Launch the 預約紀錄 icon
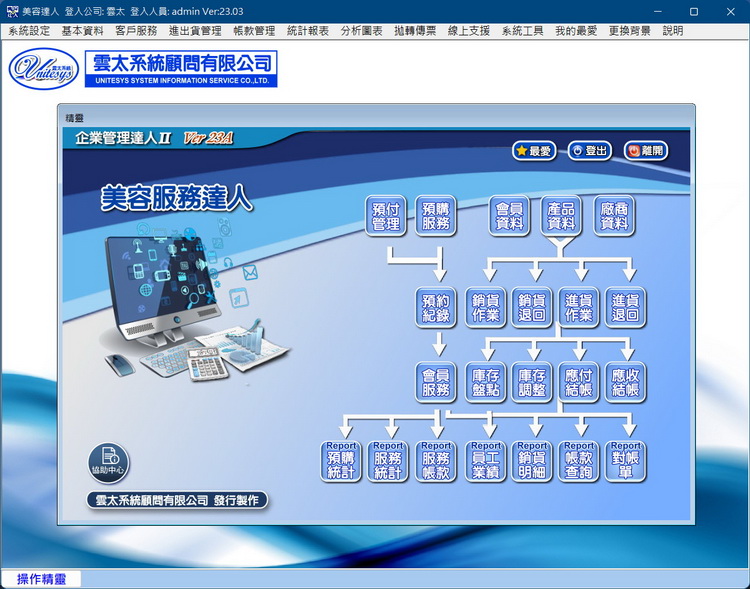Image resolution: width=750 pixels, height=589 pixels. coord(436,308)
